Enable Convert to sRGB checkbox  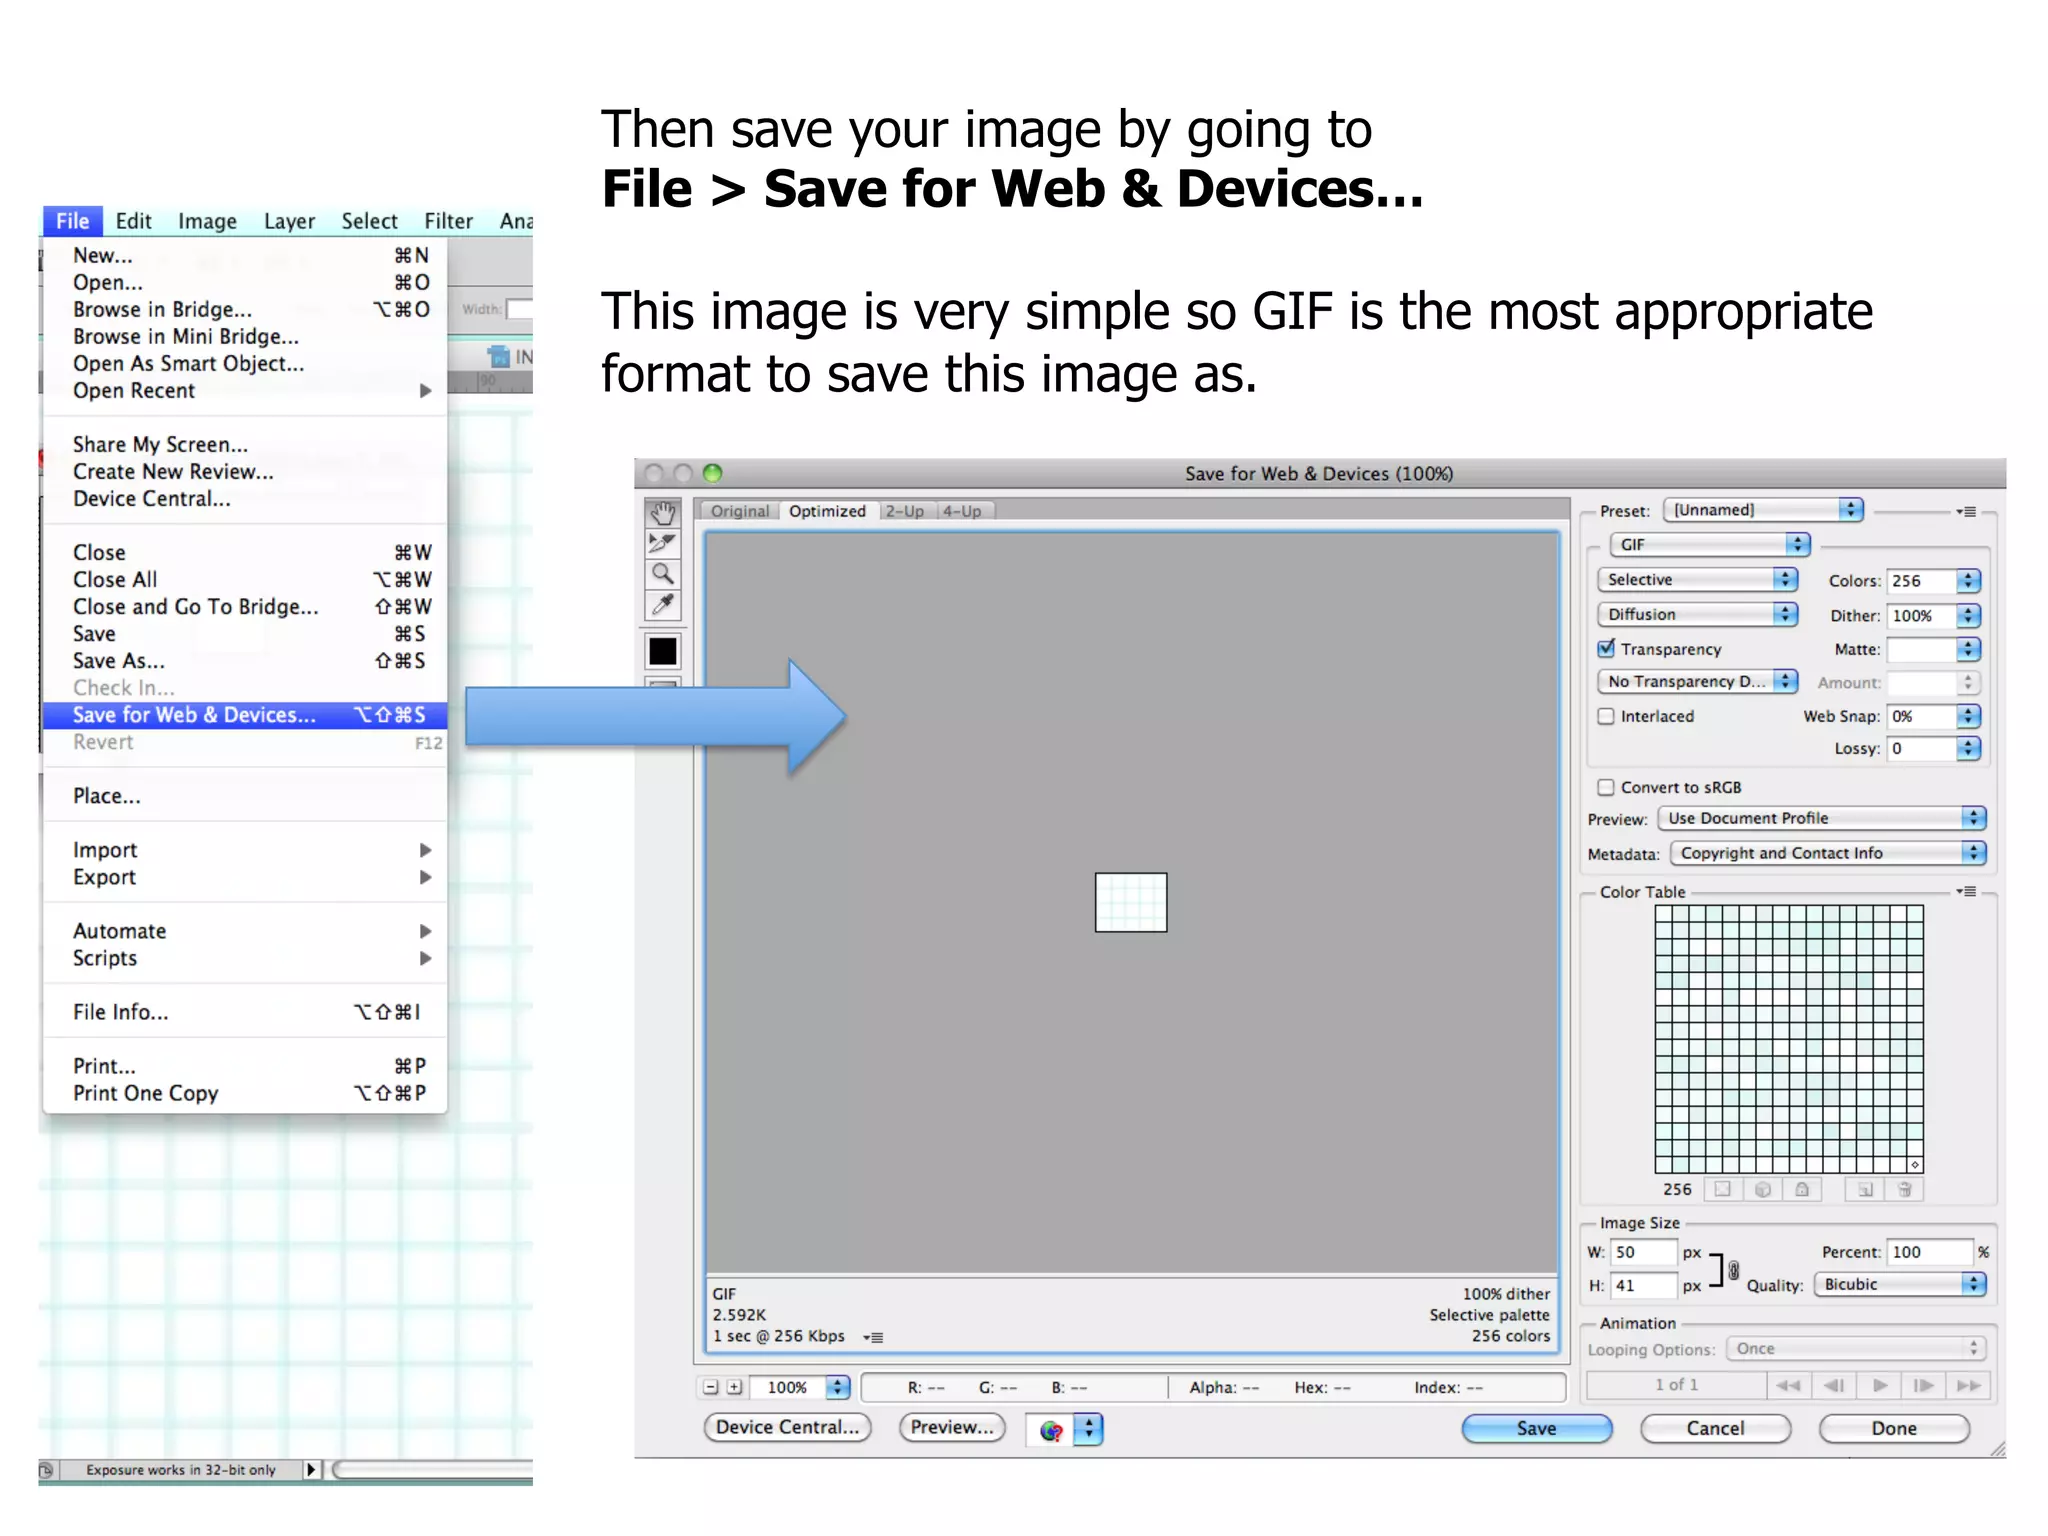coord(1606,787)
